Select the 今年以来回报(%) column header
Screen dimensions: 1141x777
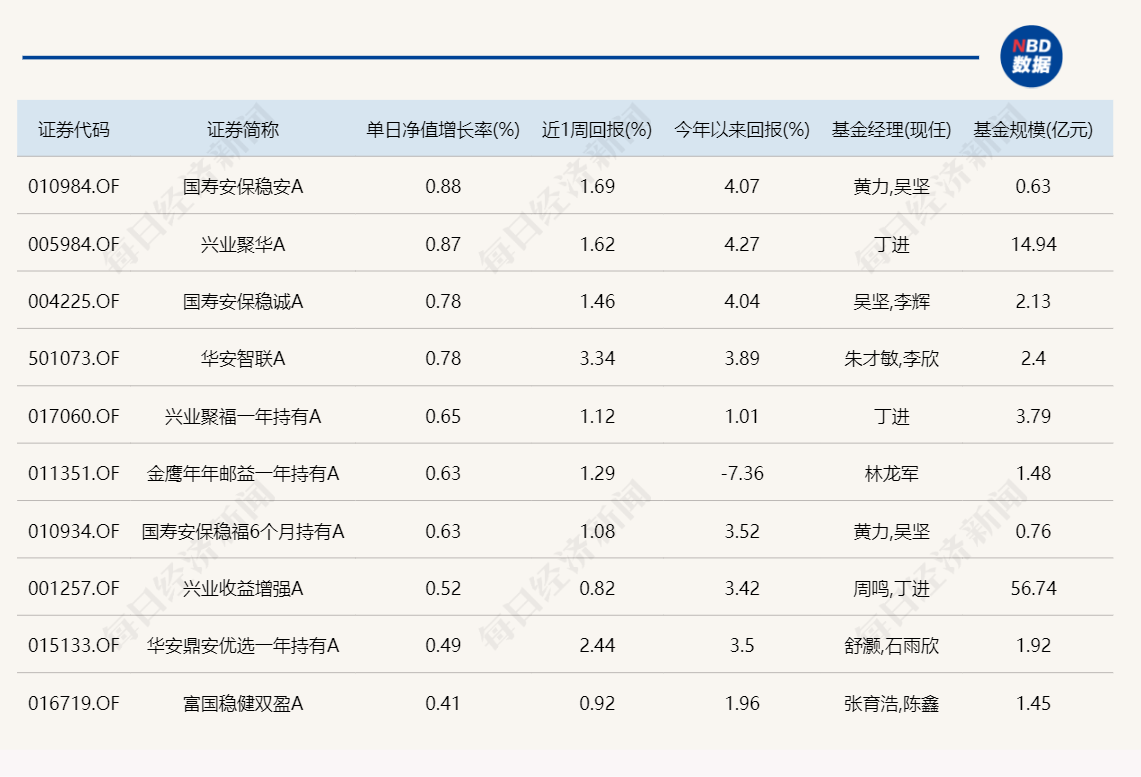click(x=742, y=130)
